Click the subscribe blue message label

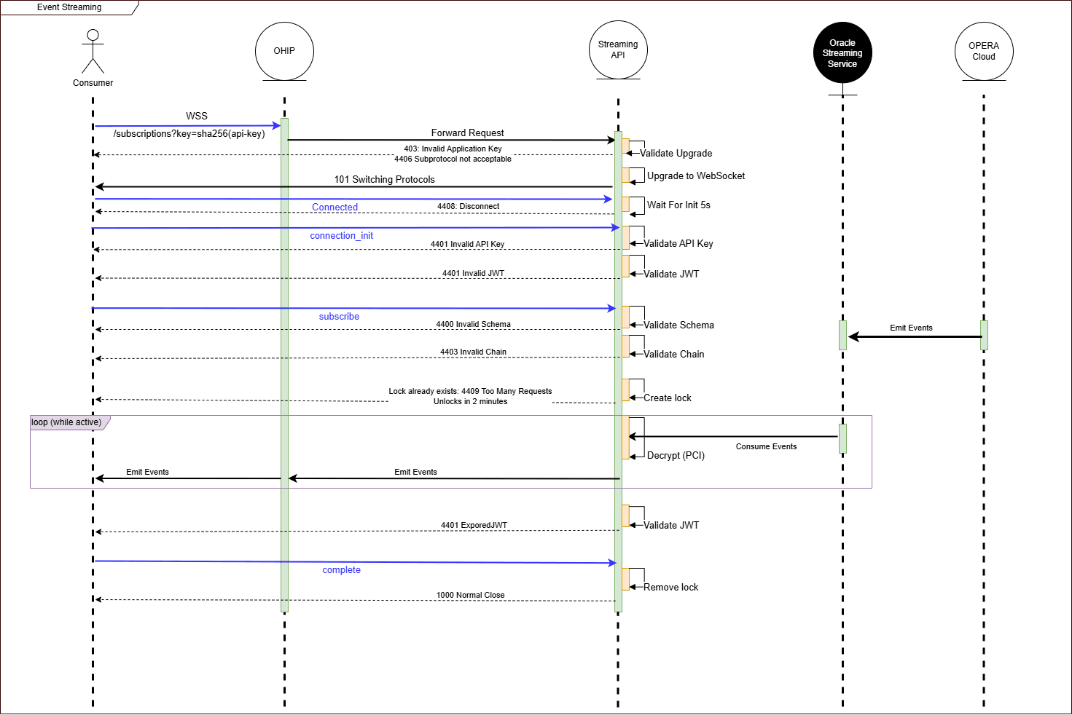(338, 315)
